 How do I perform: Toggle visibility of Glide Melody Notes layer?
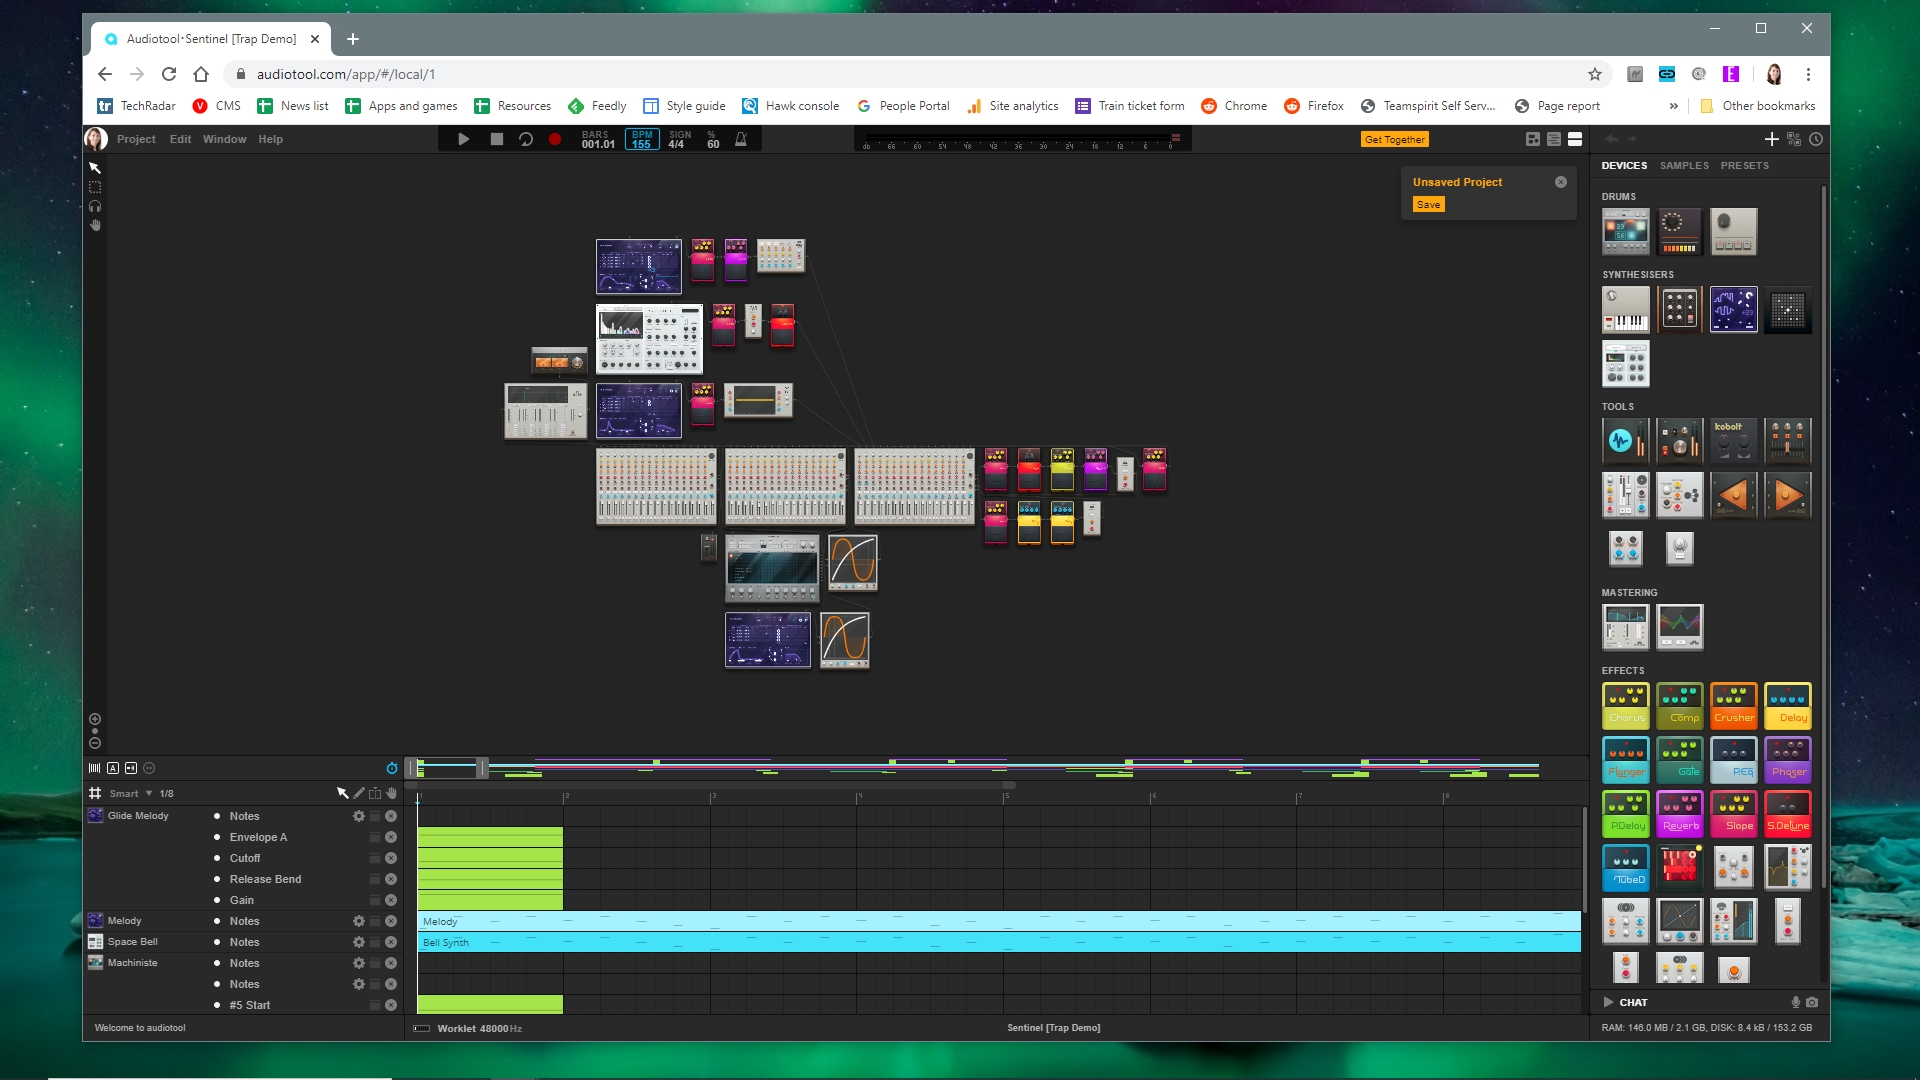[x=218, y=816]
